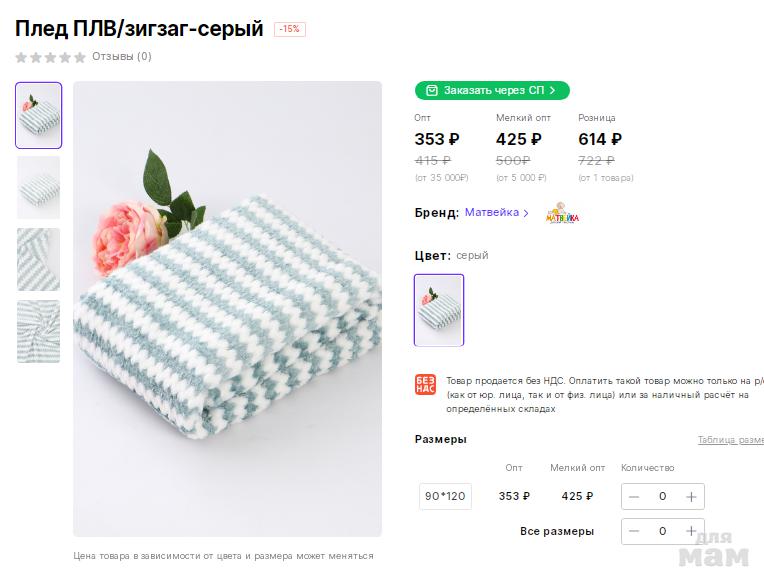Decrease quantity for Все размеры row

[x=634, y=531]
